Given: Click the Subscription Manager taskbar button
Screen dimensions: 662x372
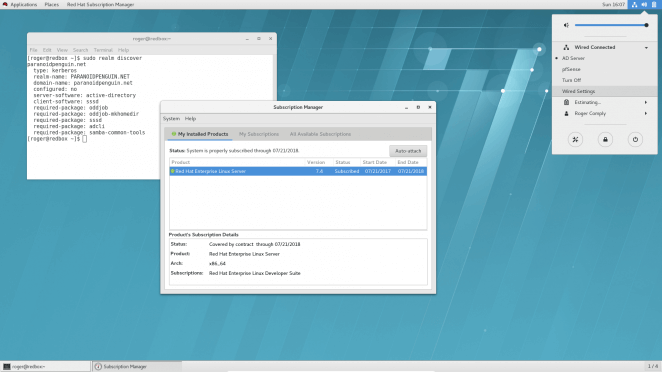Looking at the screenshot, I should [x=137, y=367].
